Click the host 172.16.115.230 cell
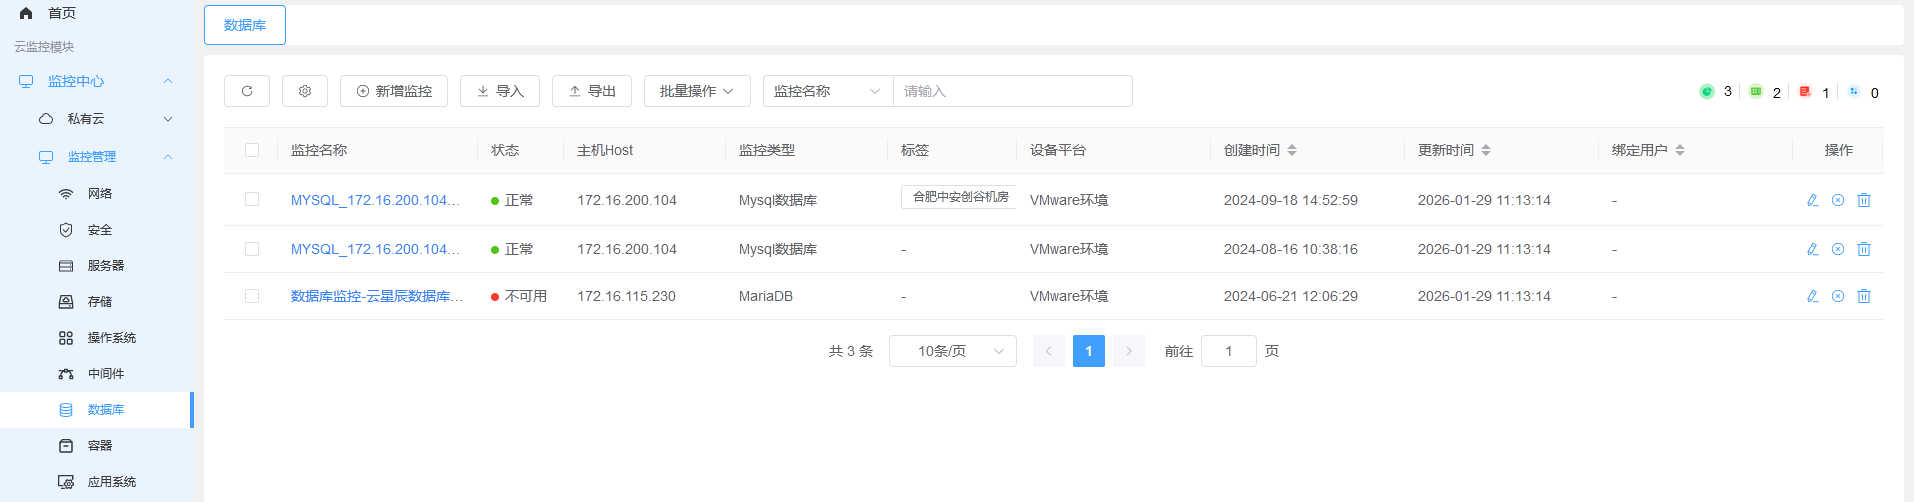The height and width of the screenshot is (502, 1914). pos(626,296)
